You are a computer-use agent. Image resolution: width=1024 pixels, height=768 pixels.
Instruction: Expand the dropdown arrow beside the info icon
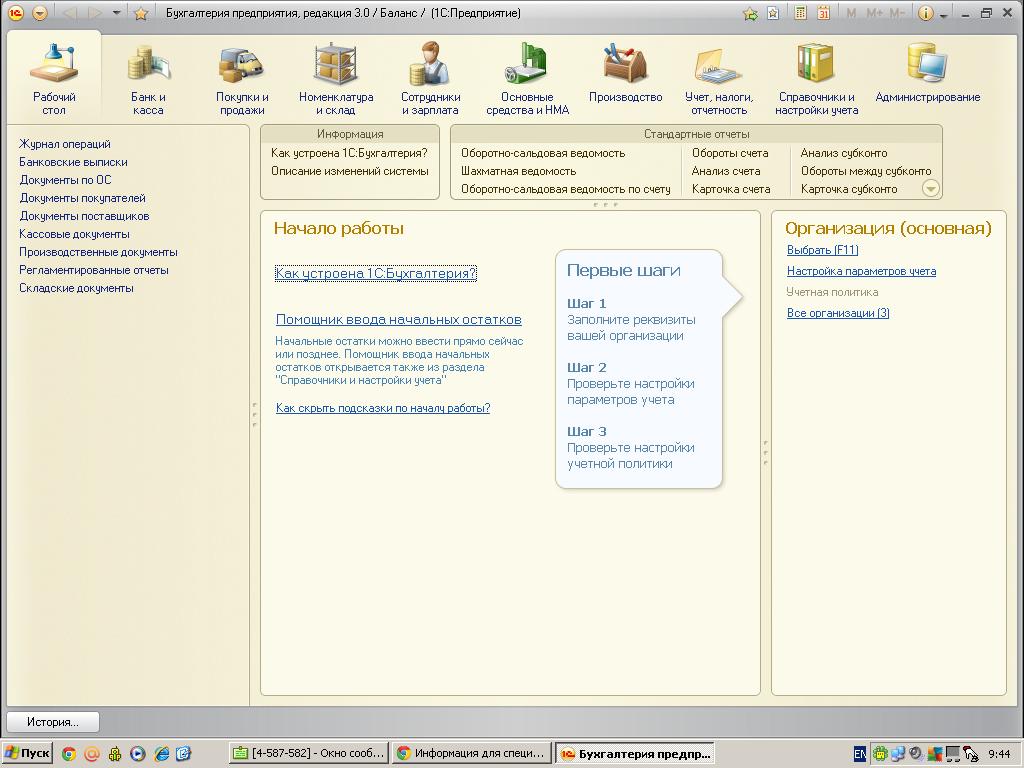click(x=944, y=15)
